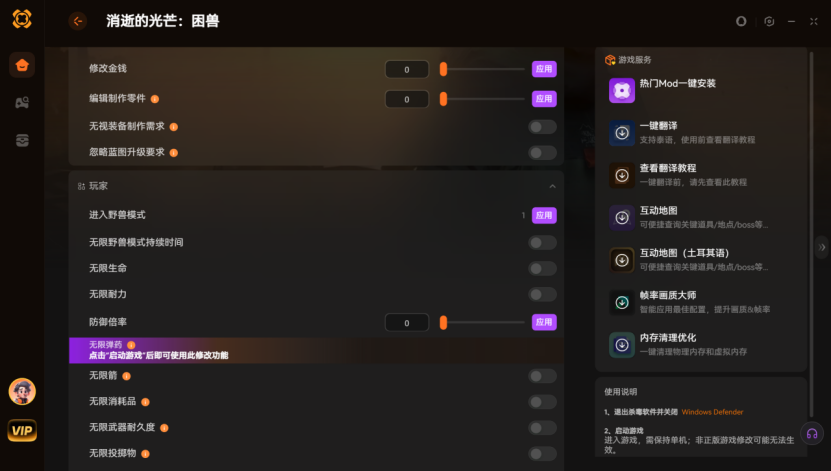Viewport: 831px width, 471px height.
Task: Collapse the 玩家 section chevron
Action: coord(552,186)
